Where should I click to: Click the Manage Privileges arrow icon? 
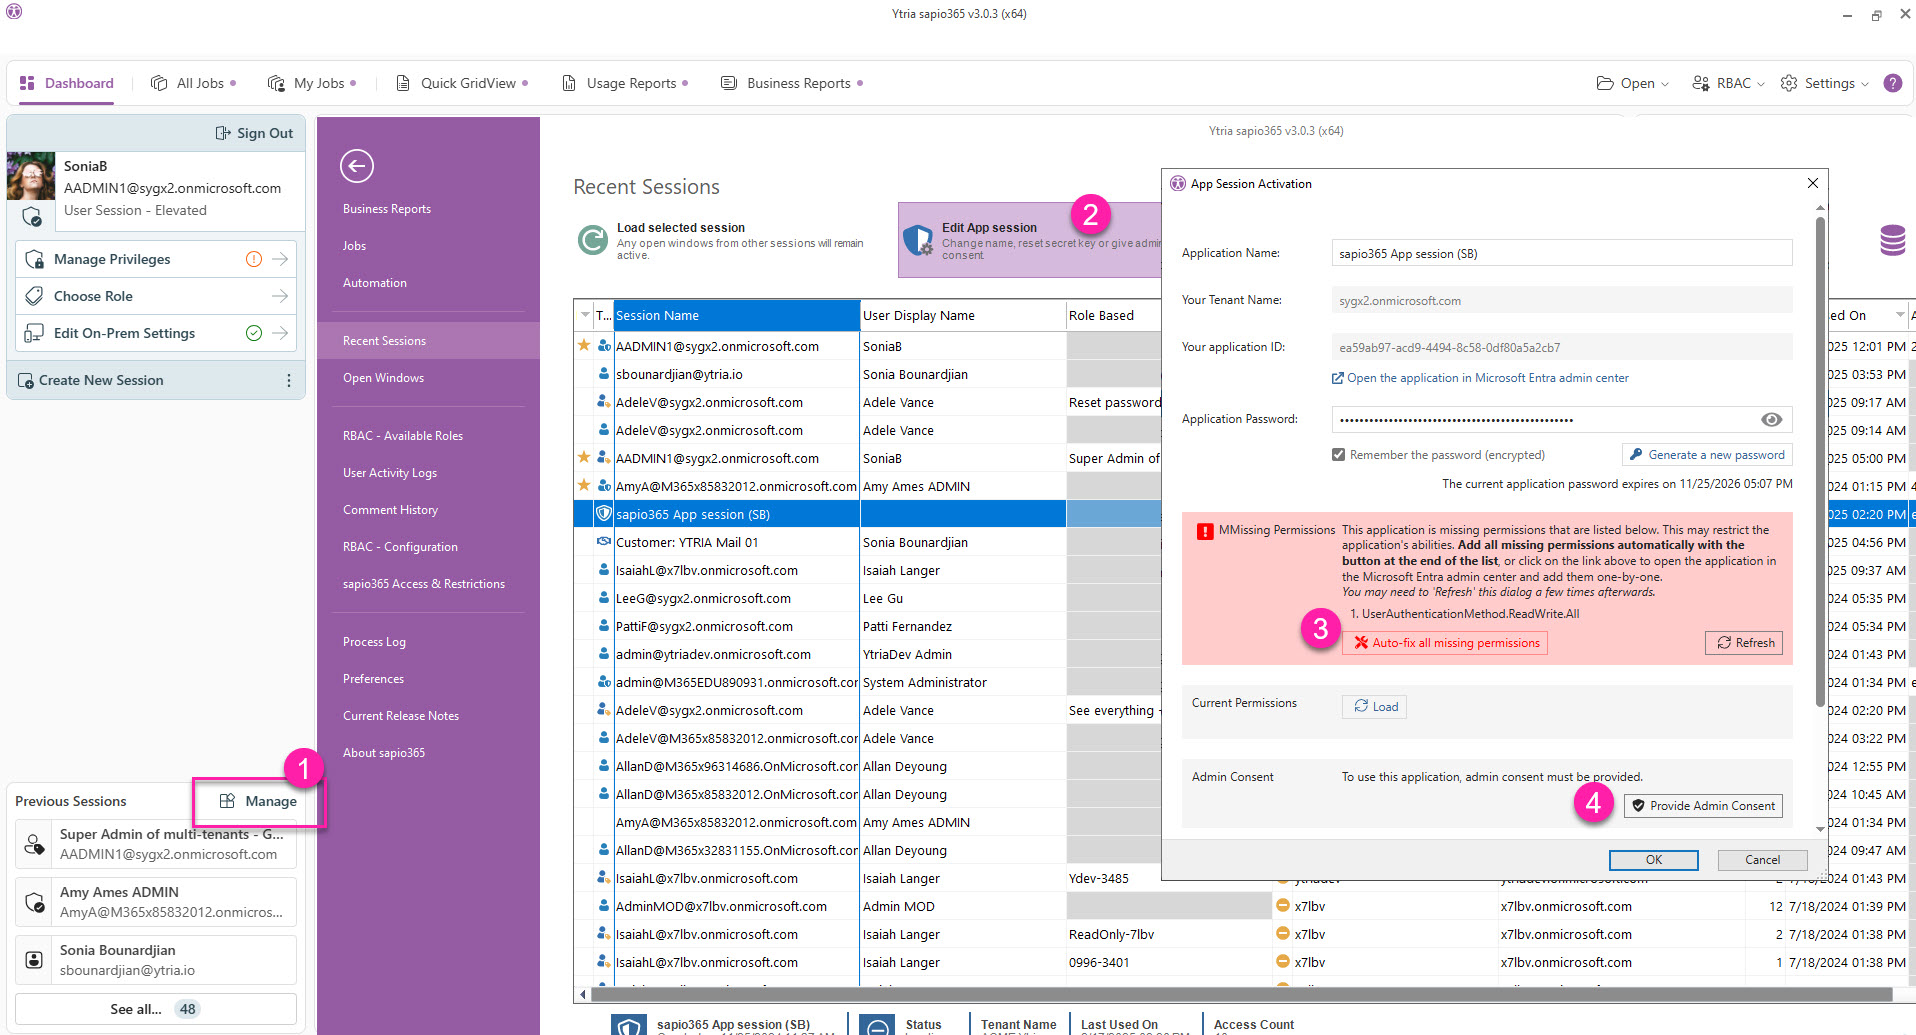[280, 259]
